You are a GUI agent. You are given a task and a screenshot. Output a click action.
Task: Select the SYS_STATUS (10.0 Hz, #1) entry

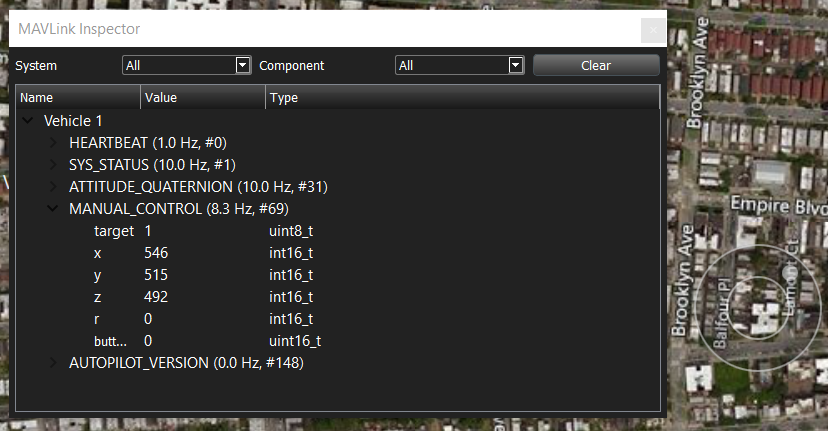(x=152, y=165)
